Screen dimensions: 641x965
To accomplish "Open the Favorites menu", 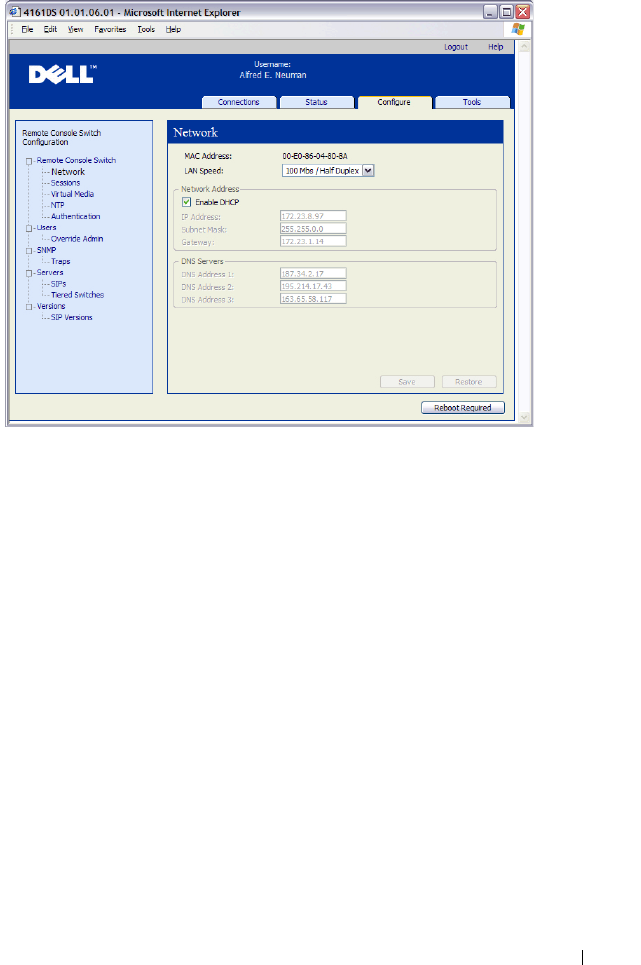I will (x=110, y=29).
